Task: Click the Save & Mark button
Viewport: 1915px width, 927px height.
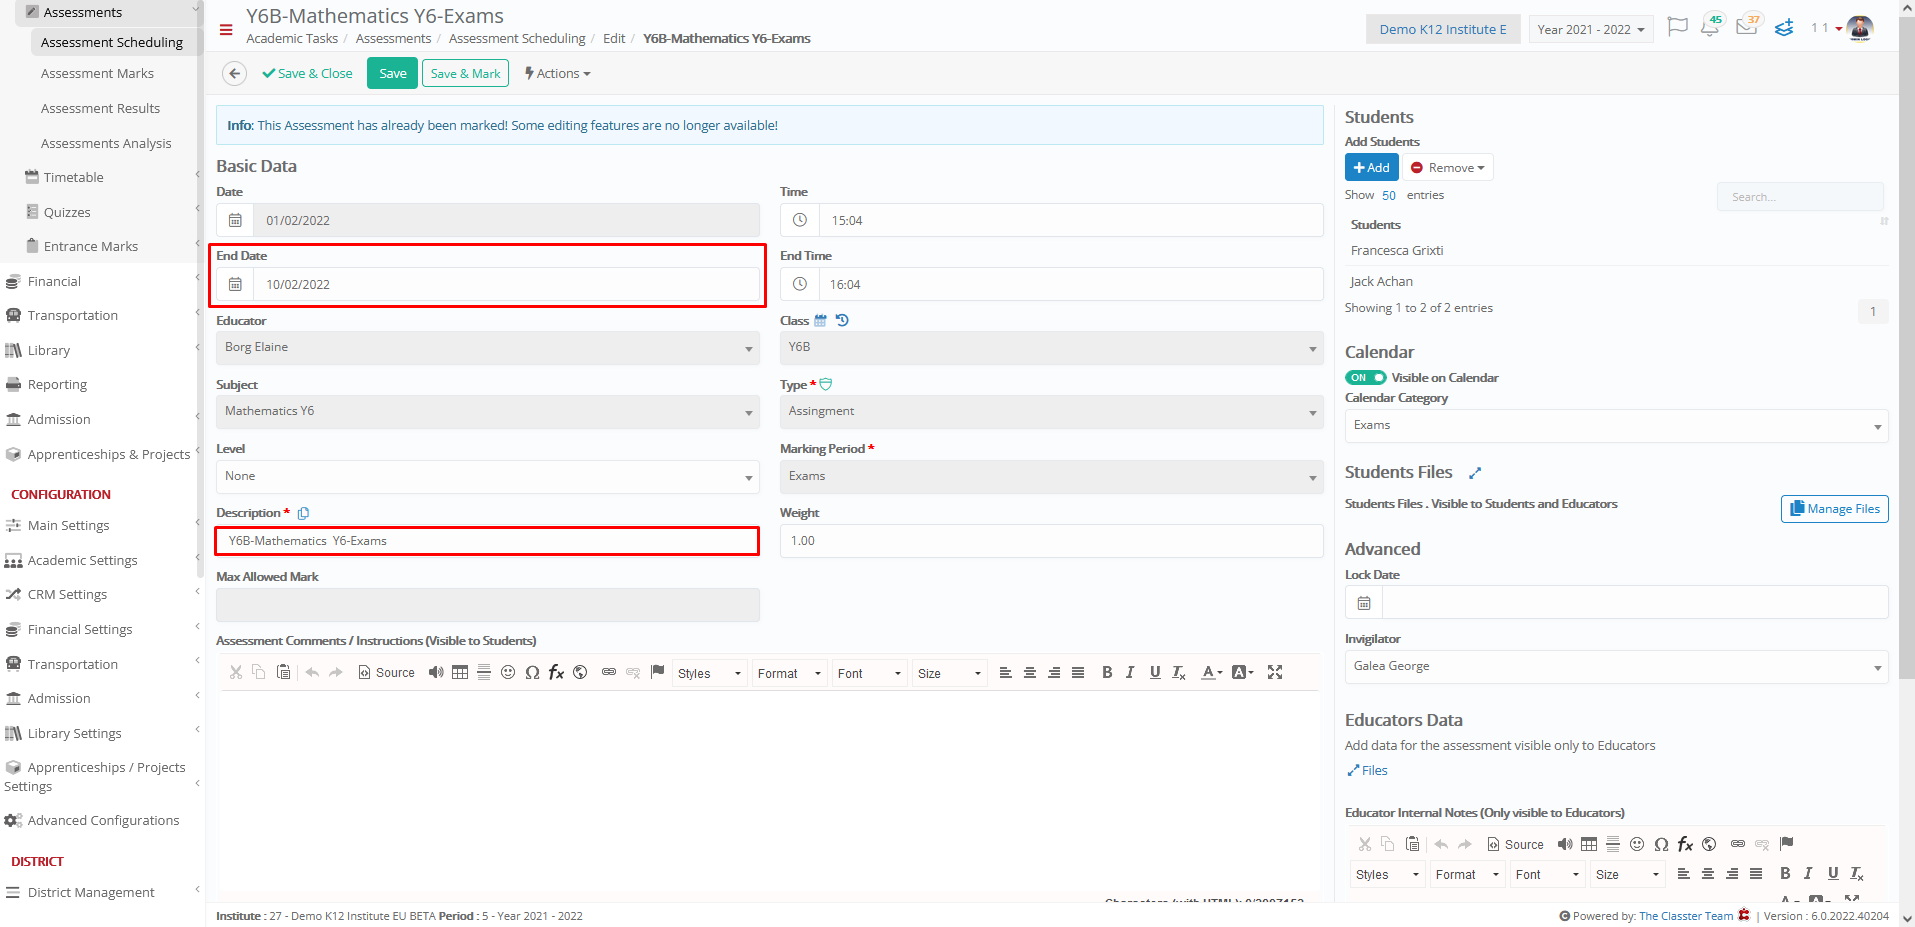Action: click(465, 73)
